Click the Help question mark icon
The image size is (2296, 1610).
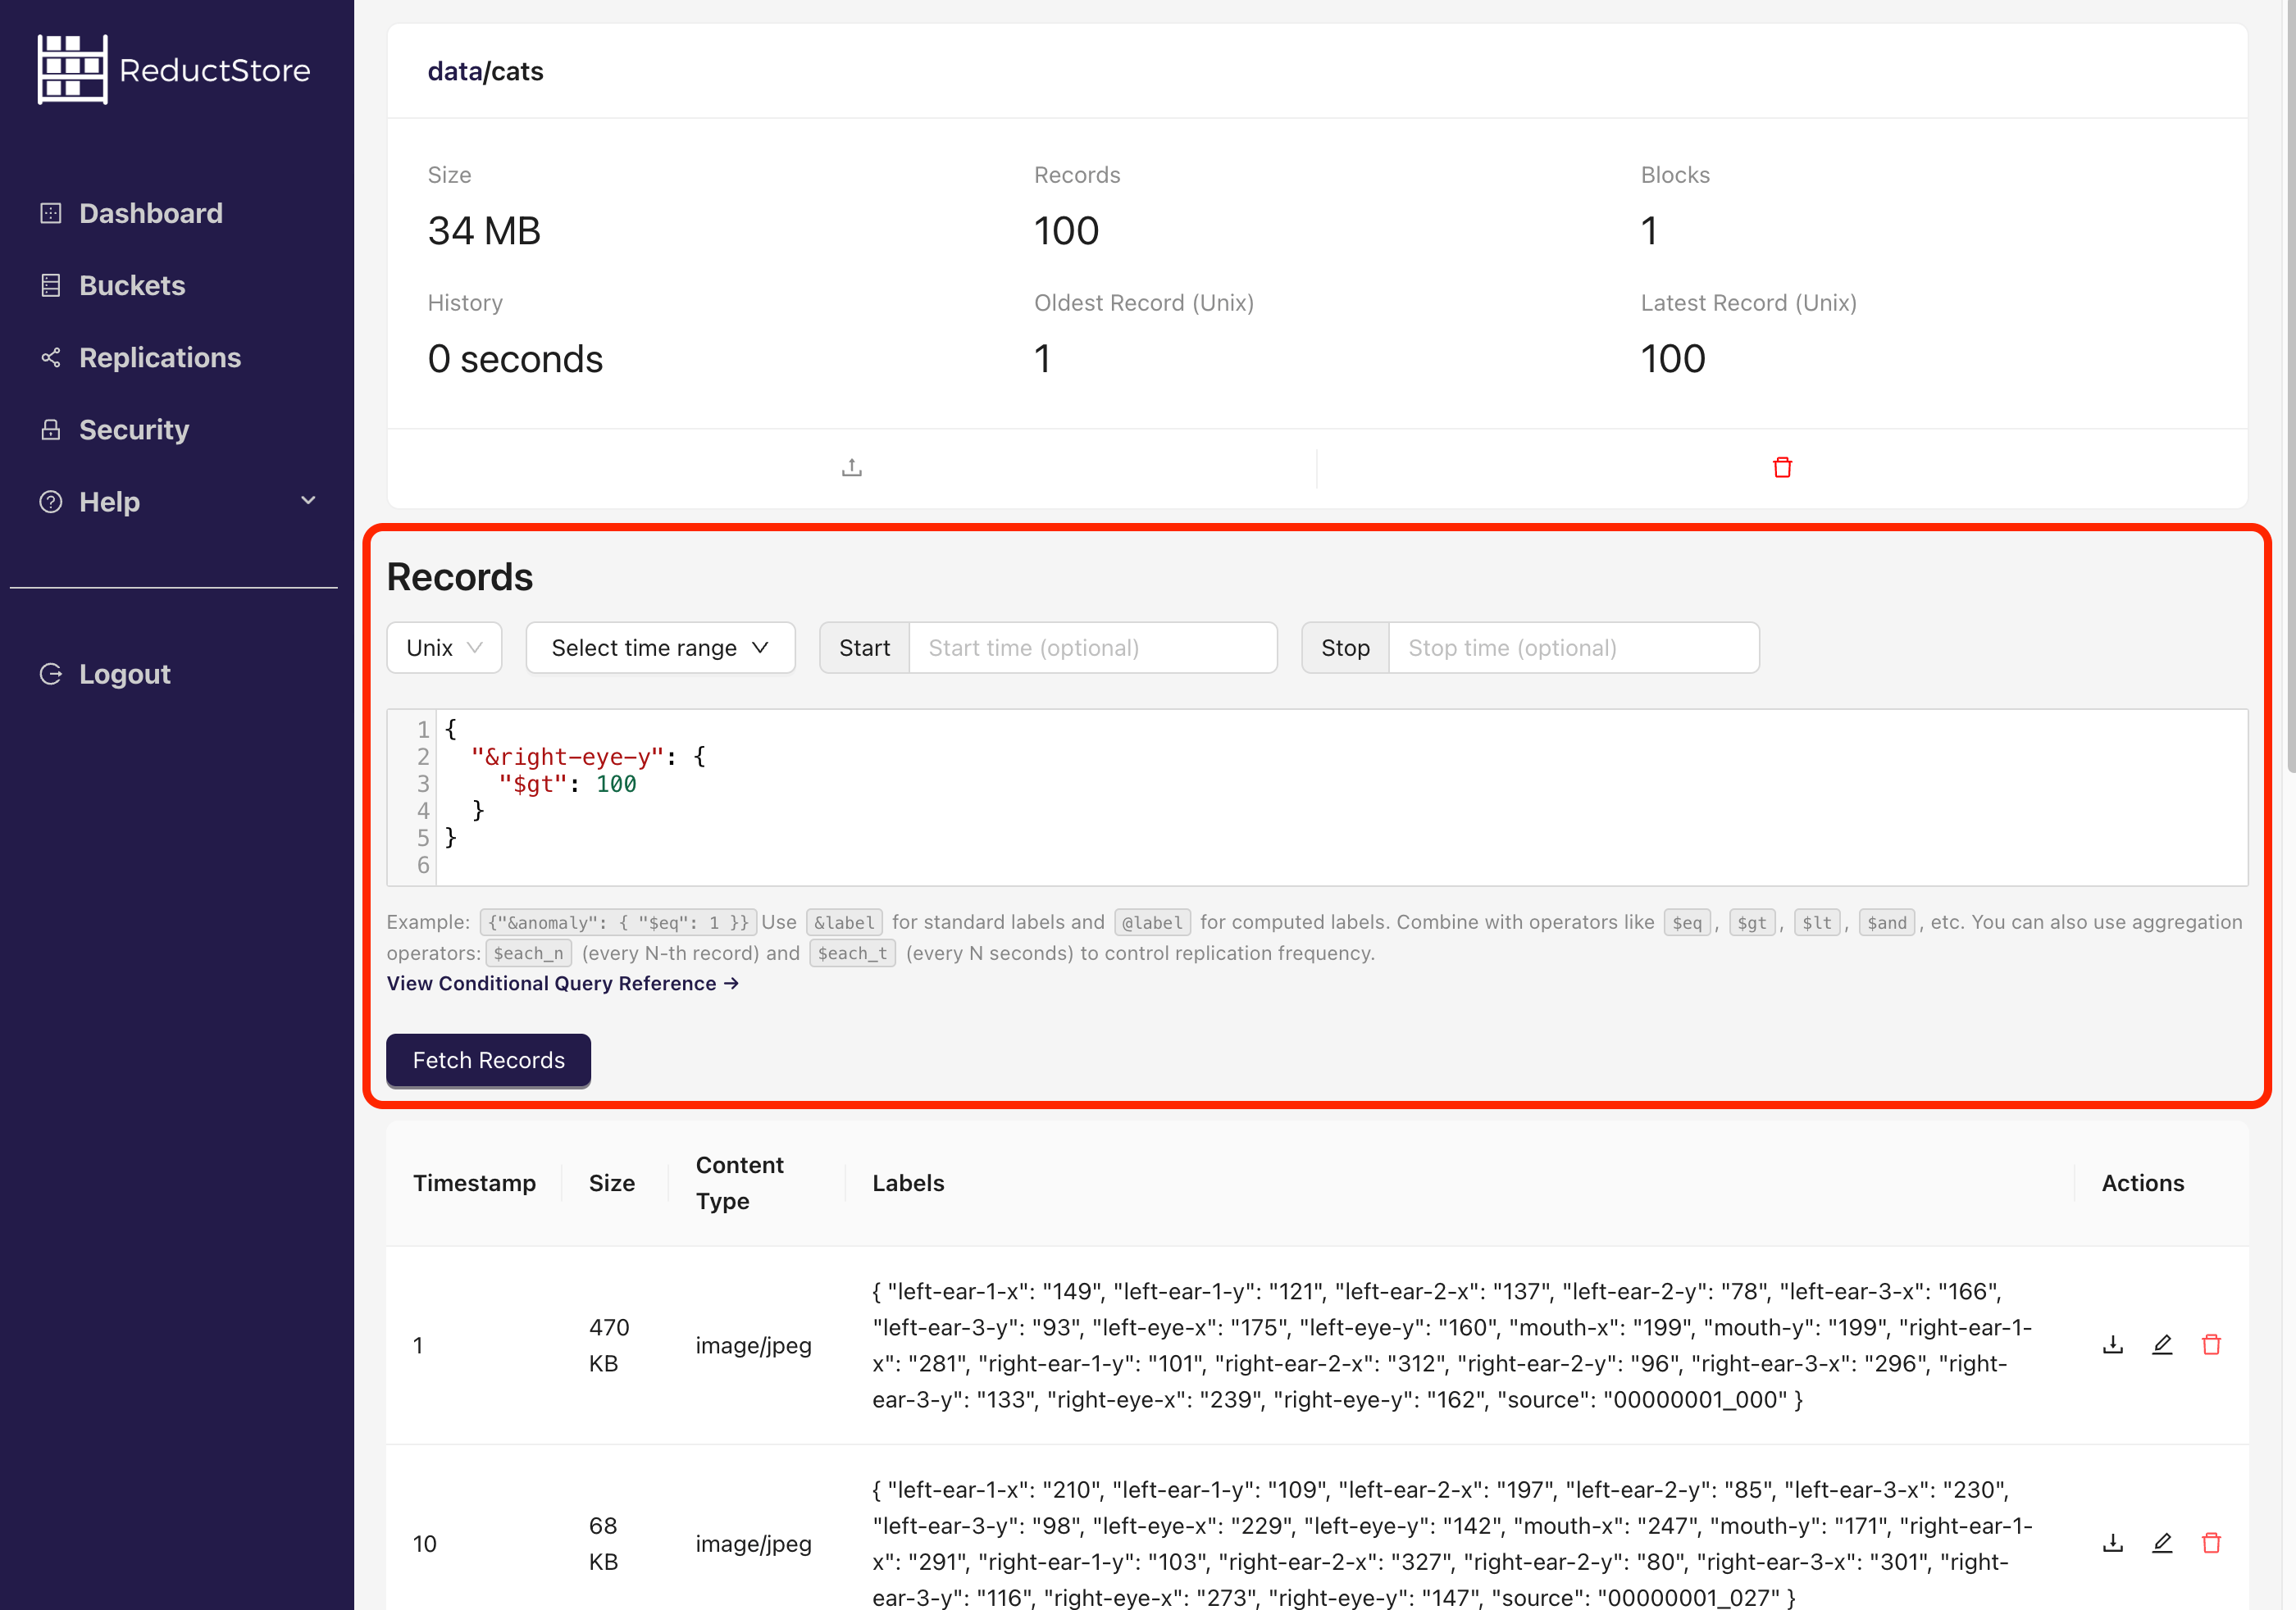[x=51, y=501]
